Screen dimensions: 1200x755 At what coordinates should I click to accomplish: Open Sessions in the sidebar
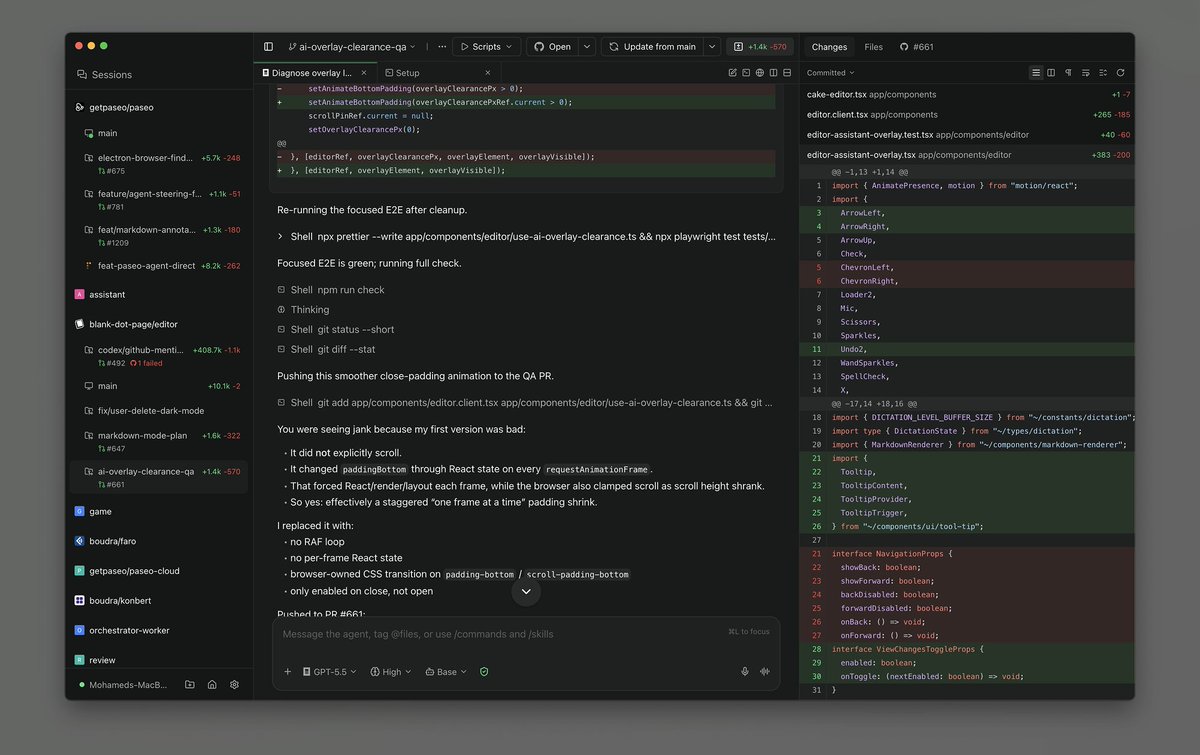tap(104, 74)
